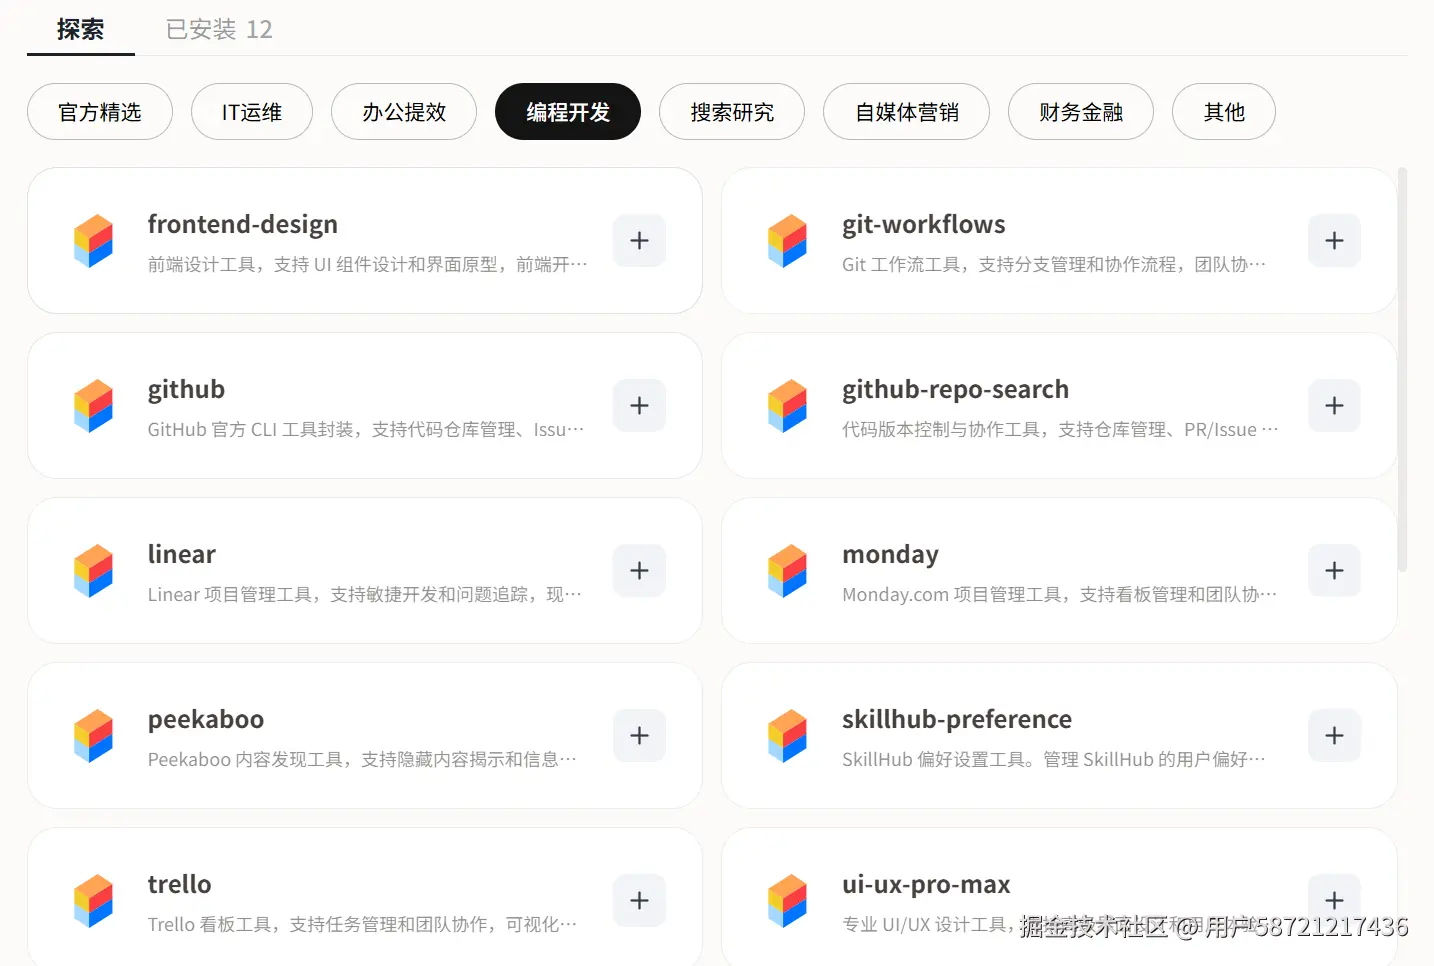Click the monday card cube logo

[x=787, y=571]
